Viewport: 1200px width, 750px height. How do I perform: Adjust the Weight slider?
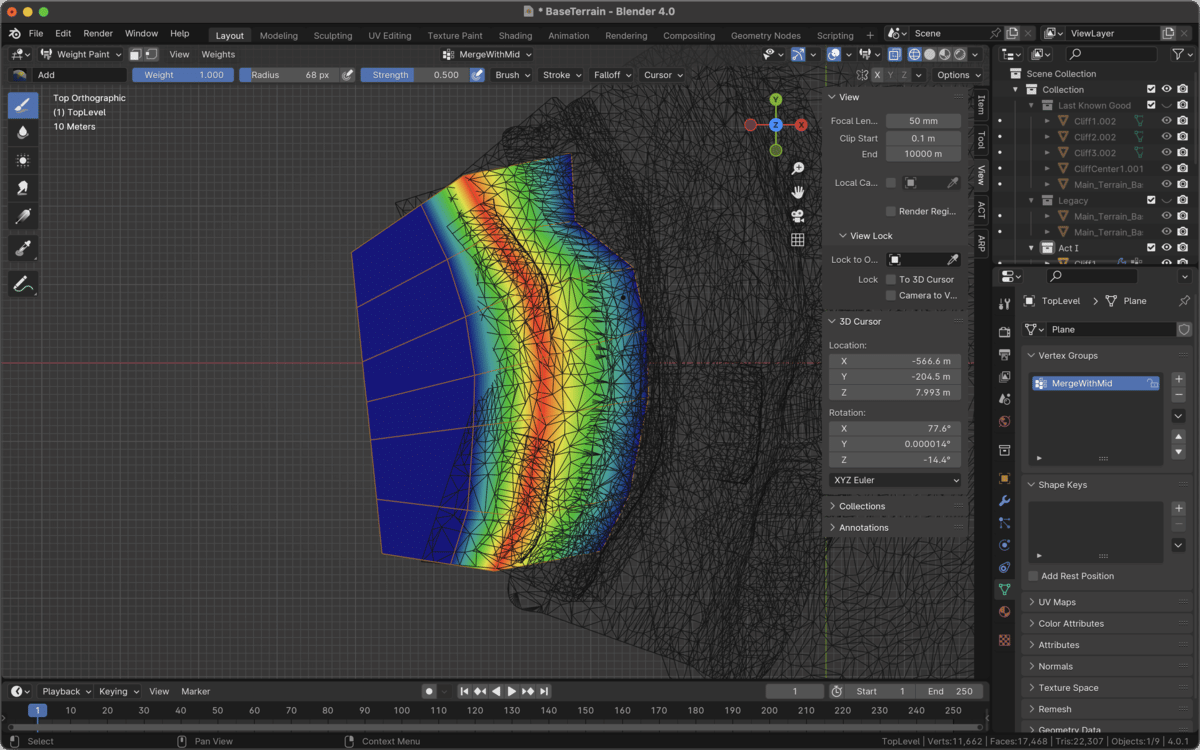[x=183, y=75]
